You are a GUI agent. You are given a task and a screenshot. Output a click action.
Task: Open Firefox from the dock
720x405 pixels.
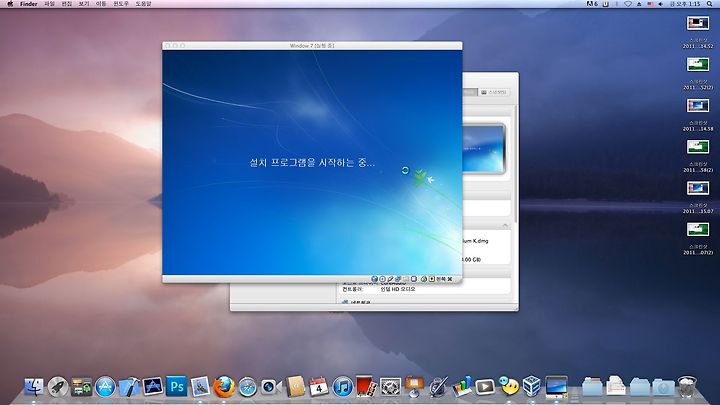[x=224, y=387]
